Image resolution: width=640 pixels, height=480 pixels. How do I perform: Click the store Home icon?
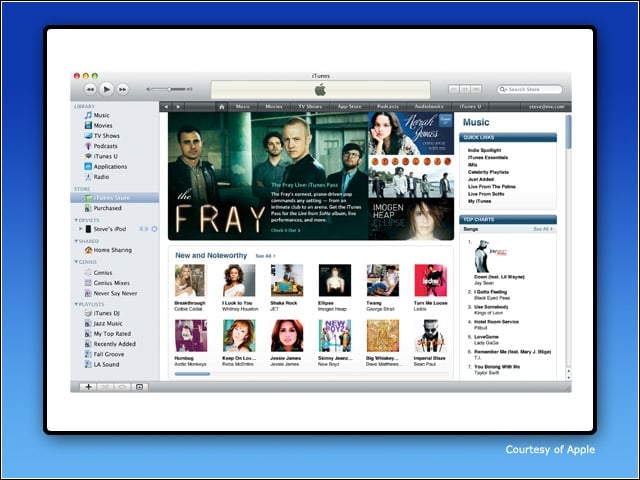click(222, 107)
